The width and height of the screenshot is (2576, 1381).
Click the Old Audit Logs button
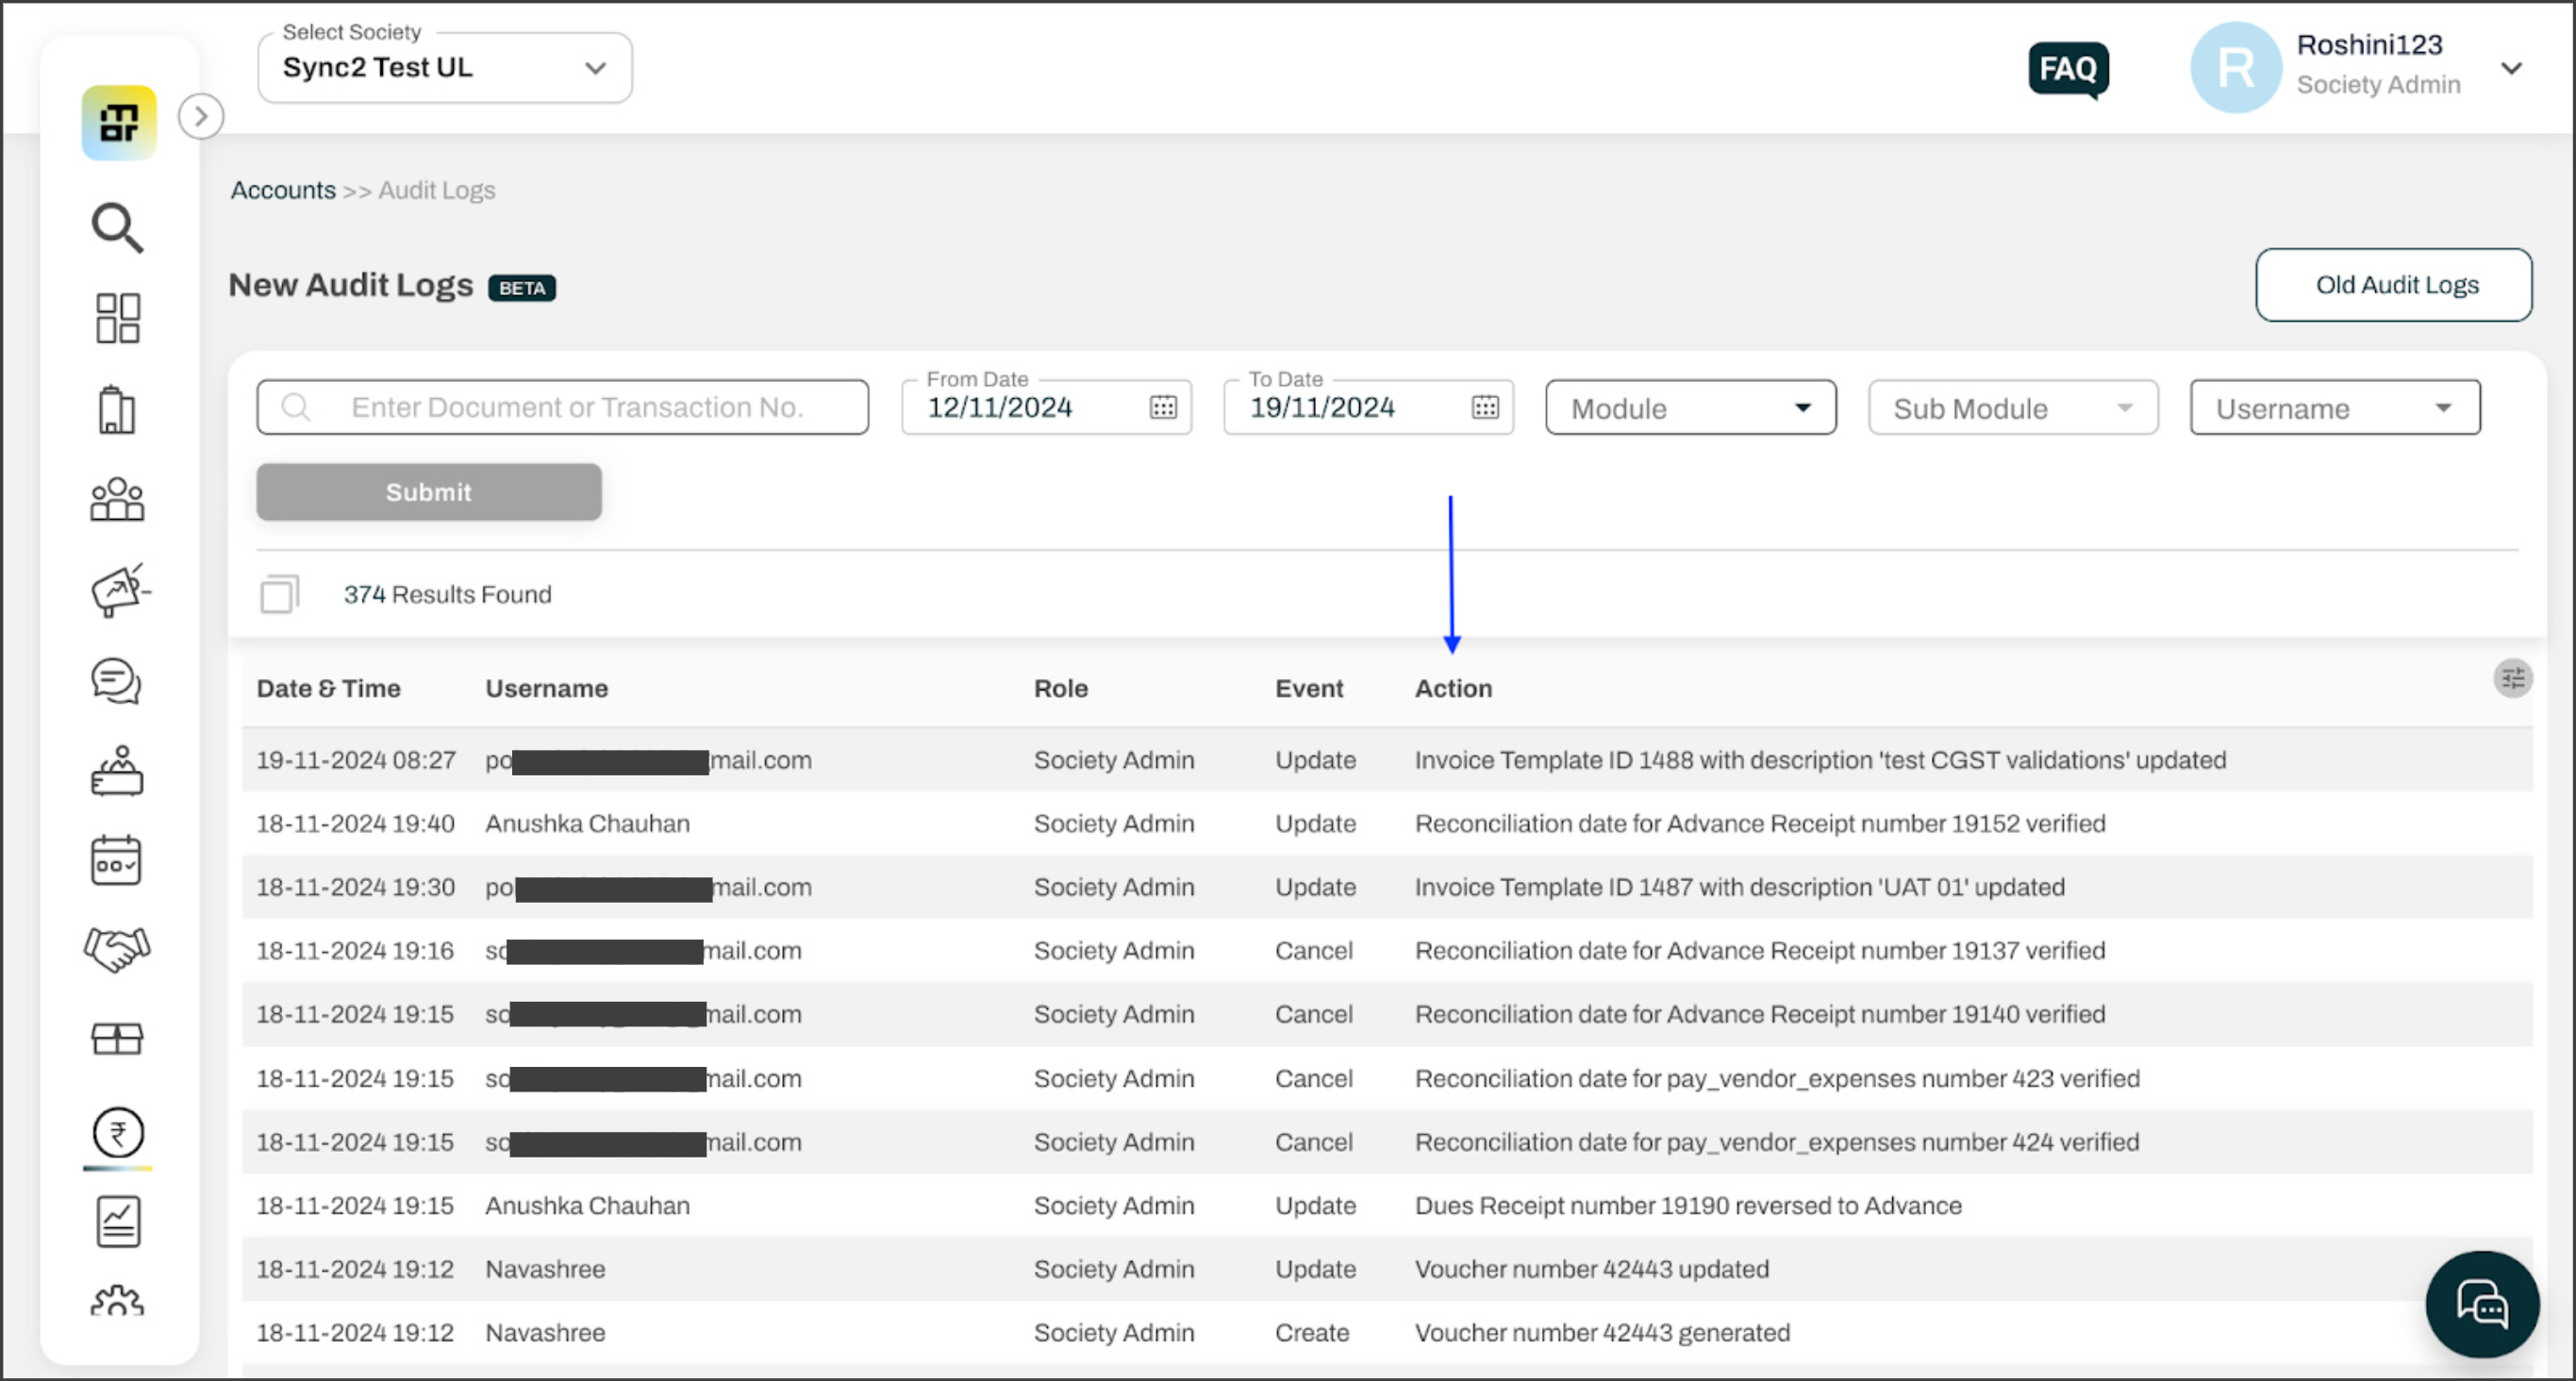coord(2393,285)
